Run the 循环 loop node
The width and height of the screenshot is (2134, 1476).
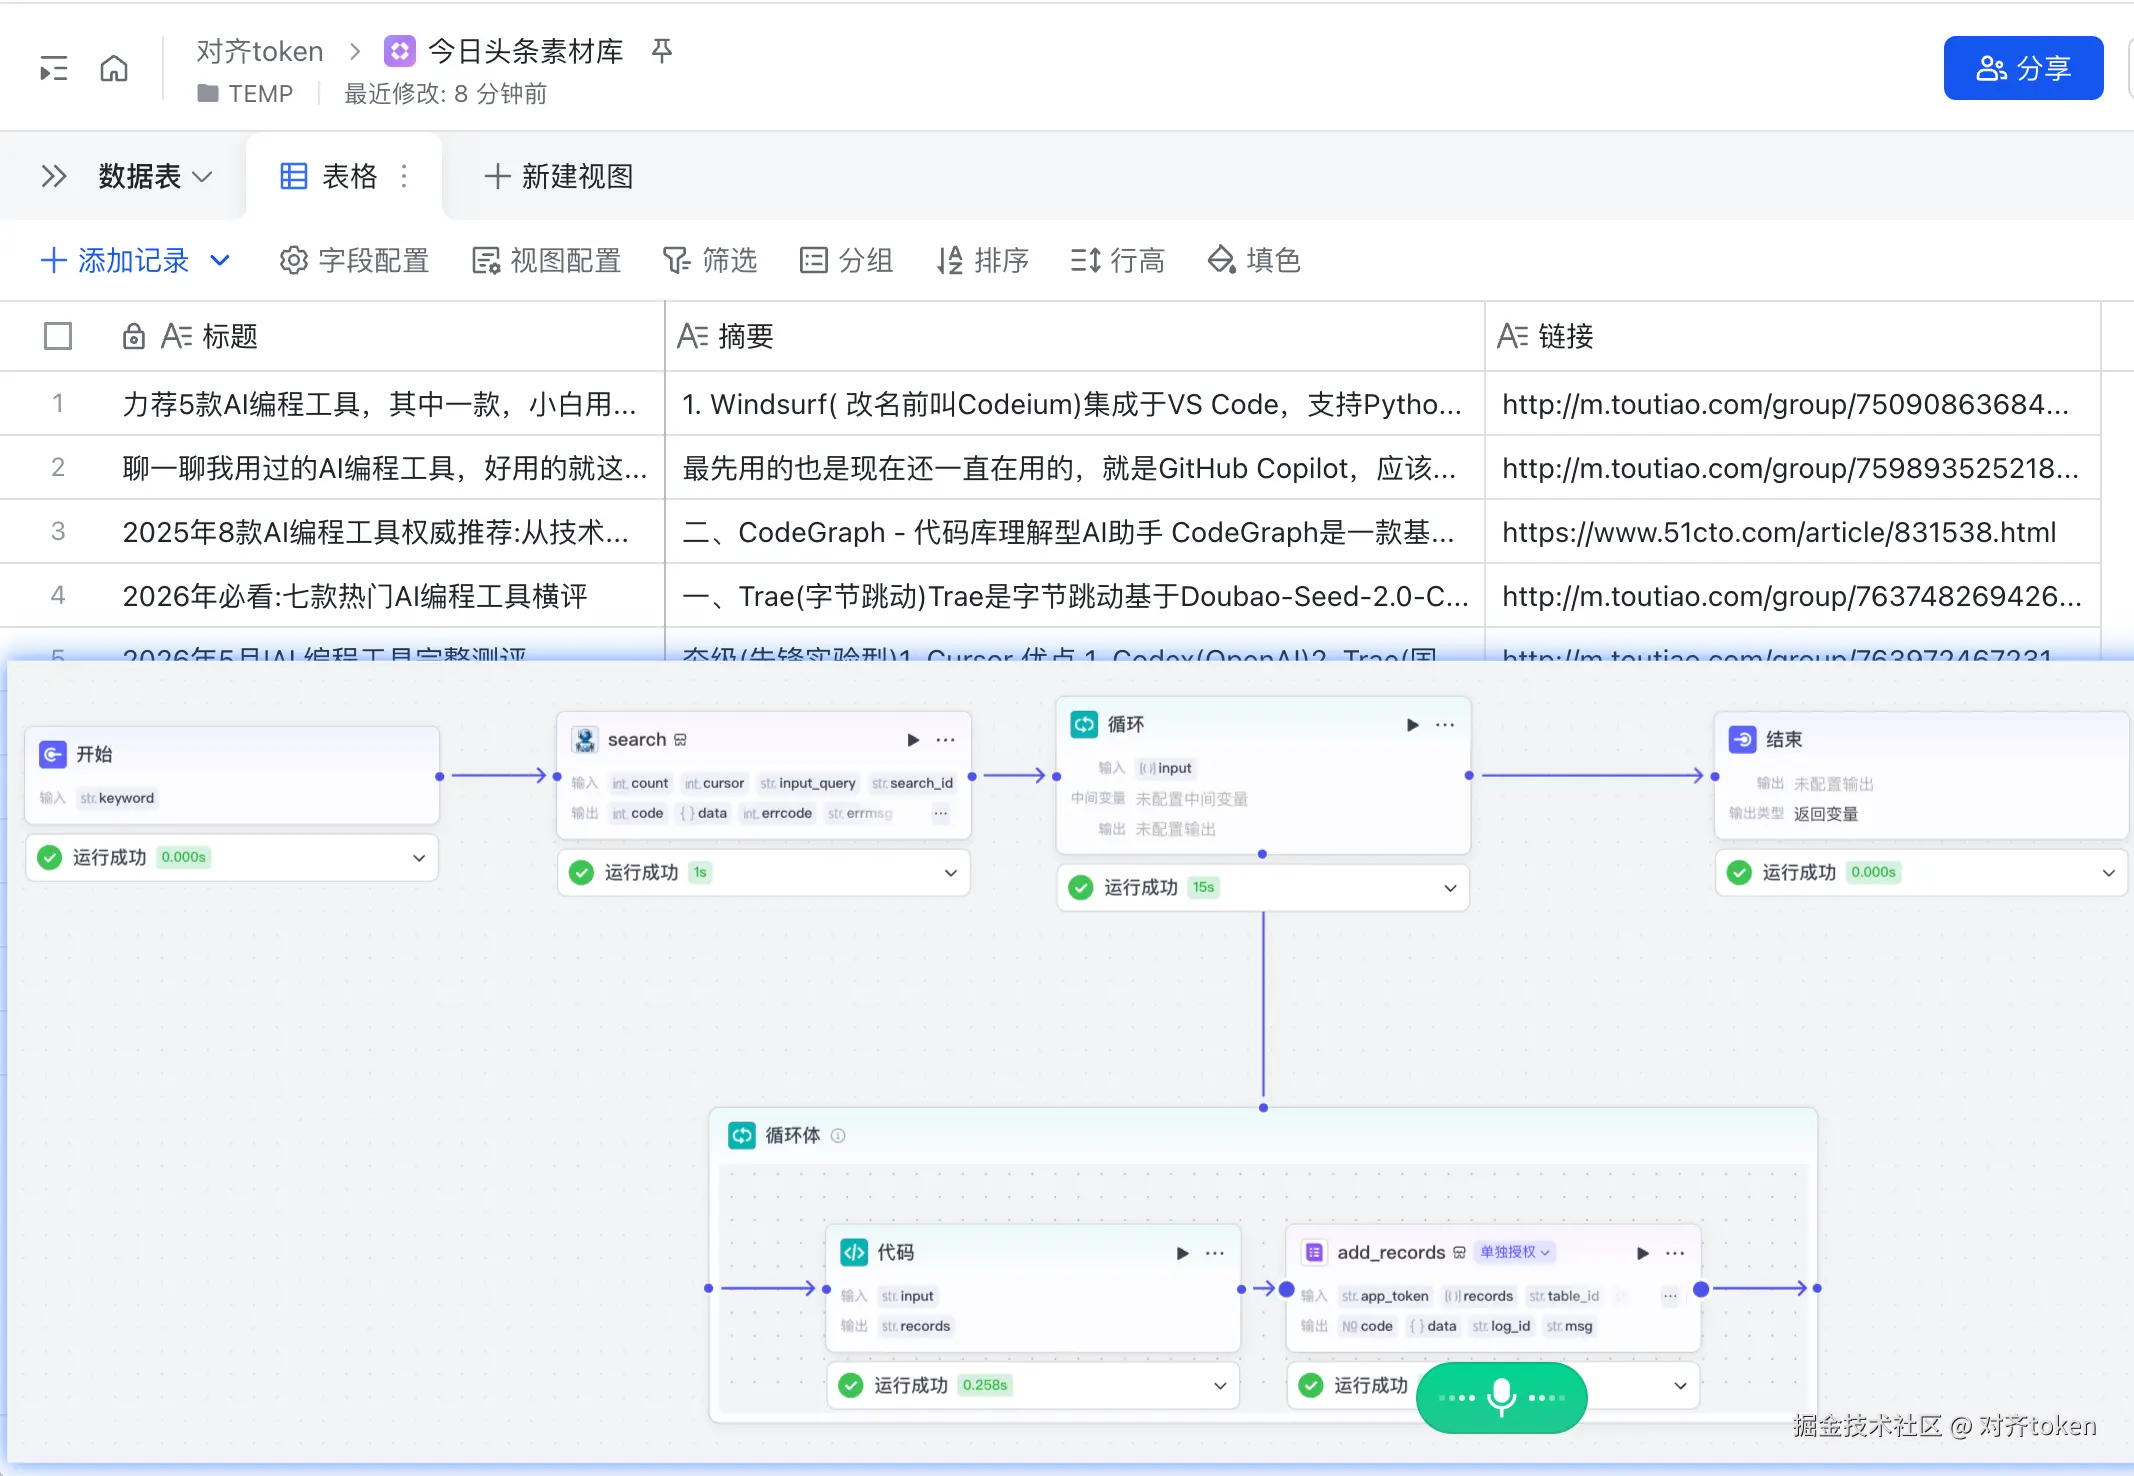[x=1412, y=725]
